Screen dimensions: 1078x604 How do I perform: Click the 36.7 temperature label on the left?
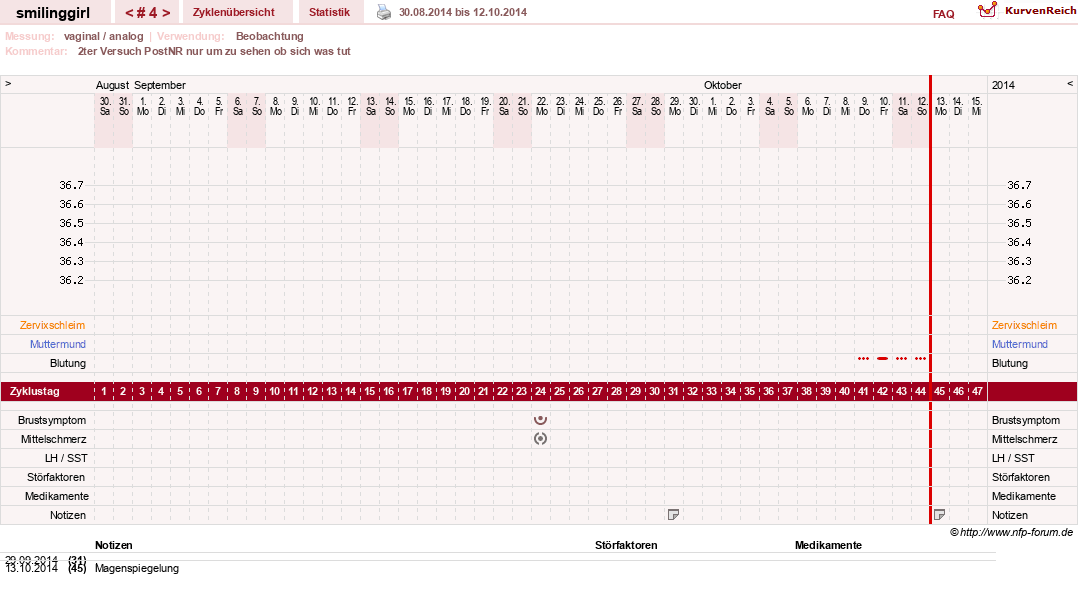point(72,185)
